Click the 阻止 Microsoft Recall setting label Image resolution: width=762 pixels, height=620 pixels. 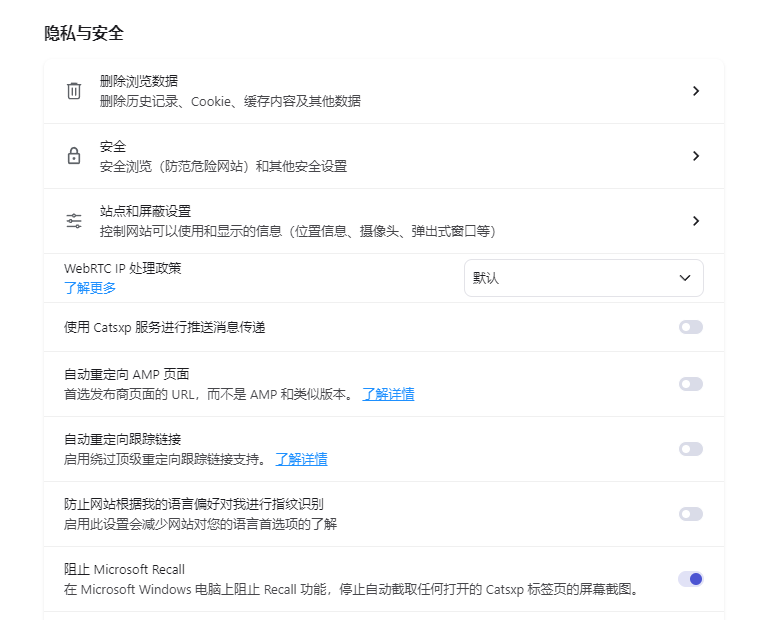coord(124,569)
